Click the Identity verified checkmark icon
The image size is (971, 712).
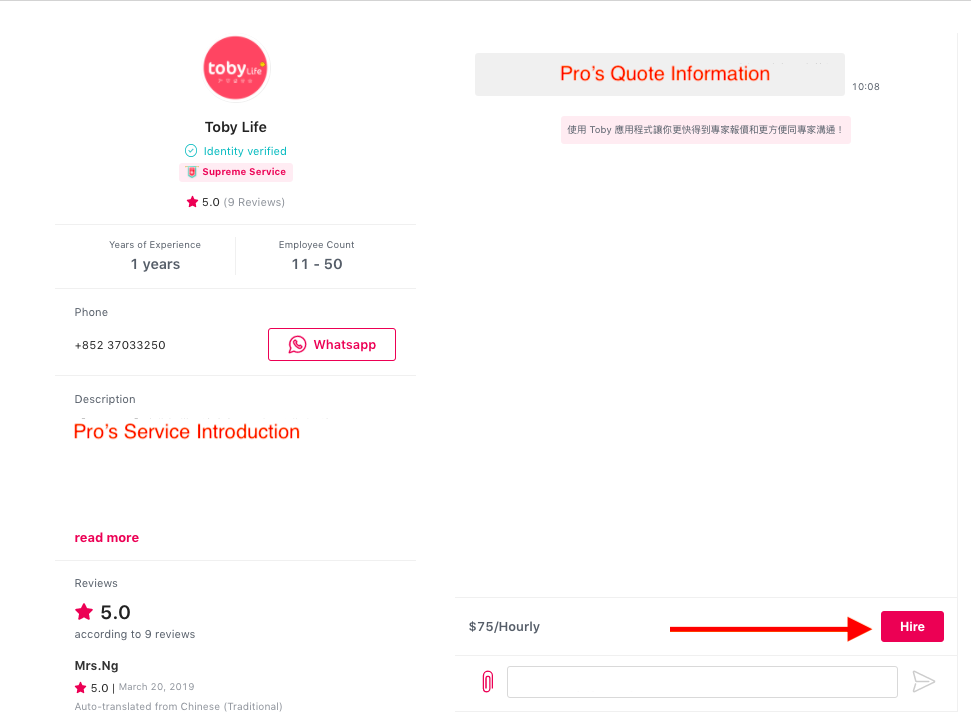[x=191, y=151]
